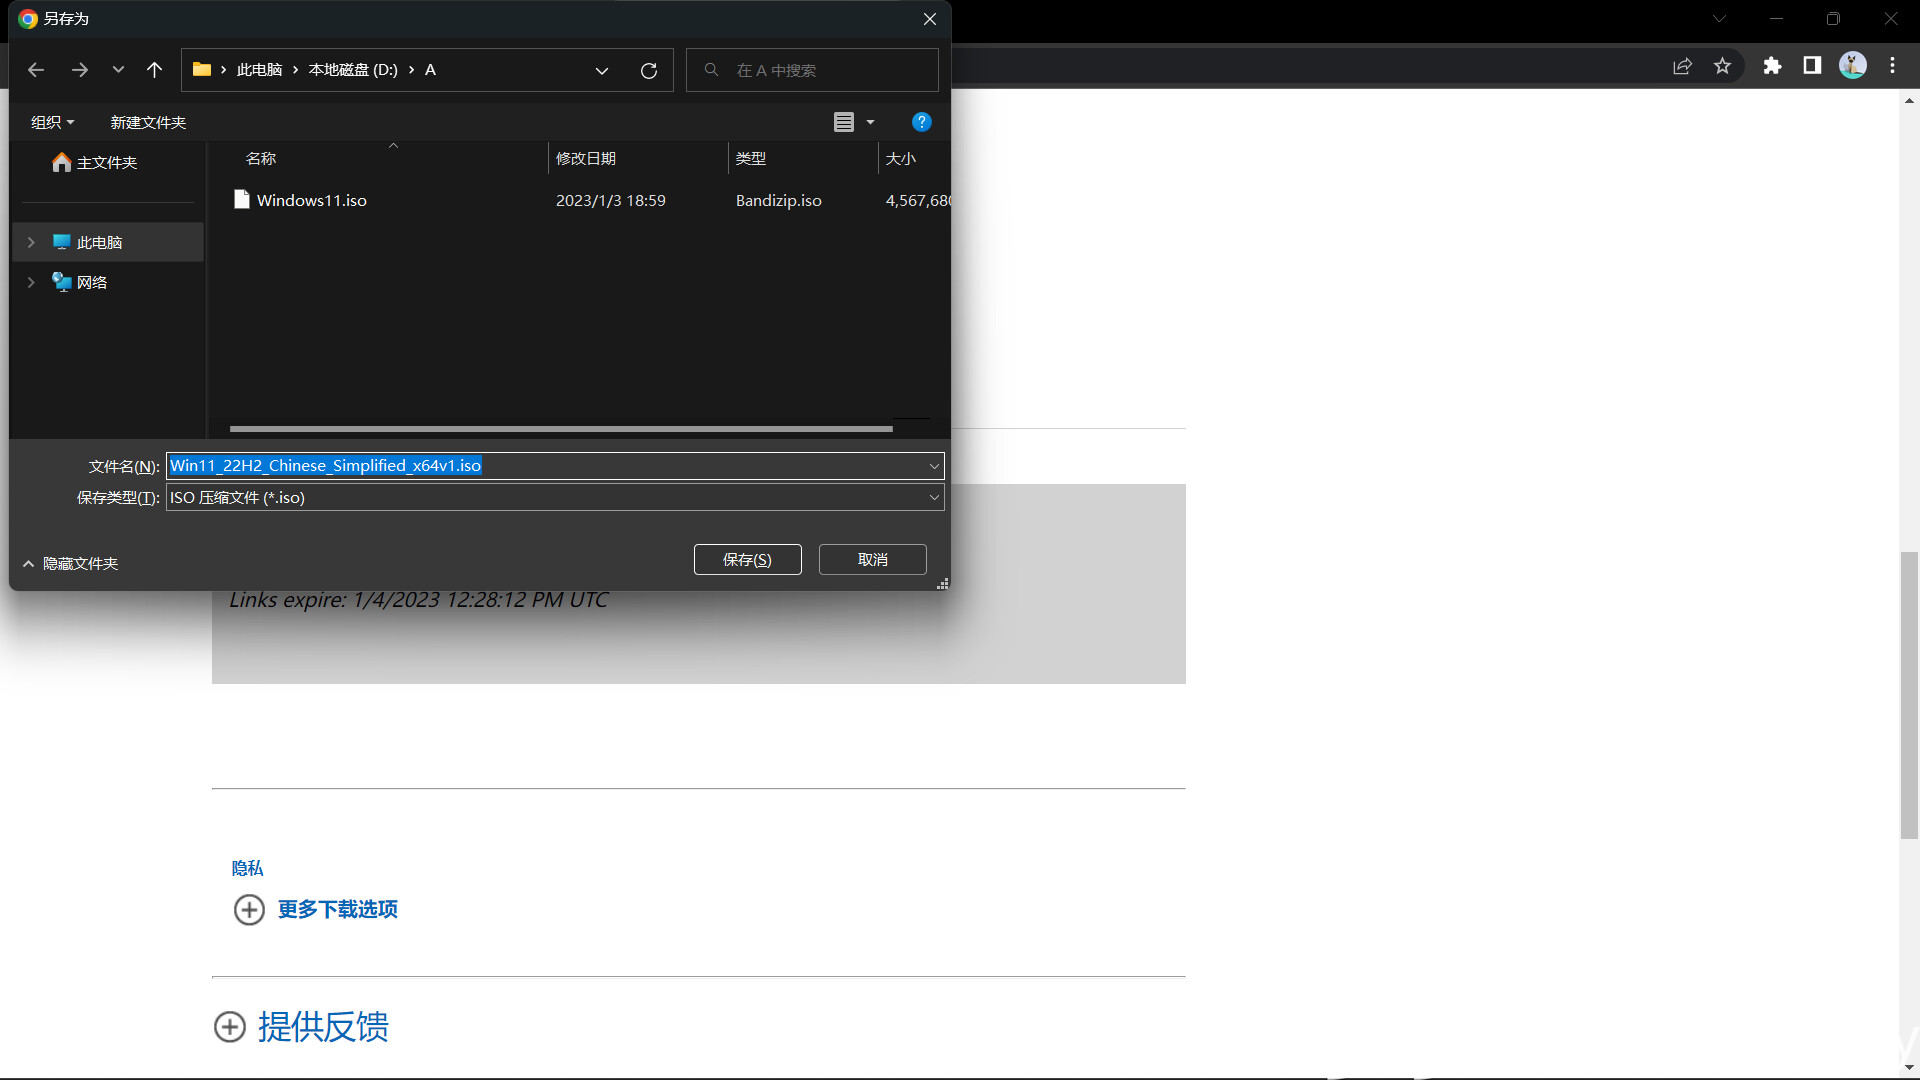Open the Chrome extensions puzzle icon
The width and height of the screenshot is (1920, 1080).
pyautogui.click(x=1773, y=65)
